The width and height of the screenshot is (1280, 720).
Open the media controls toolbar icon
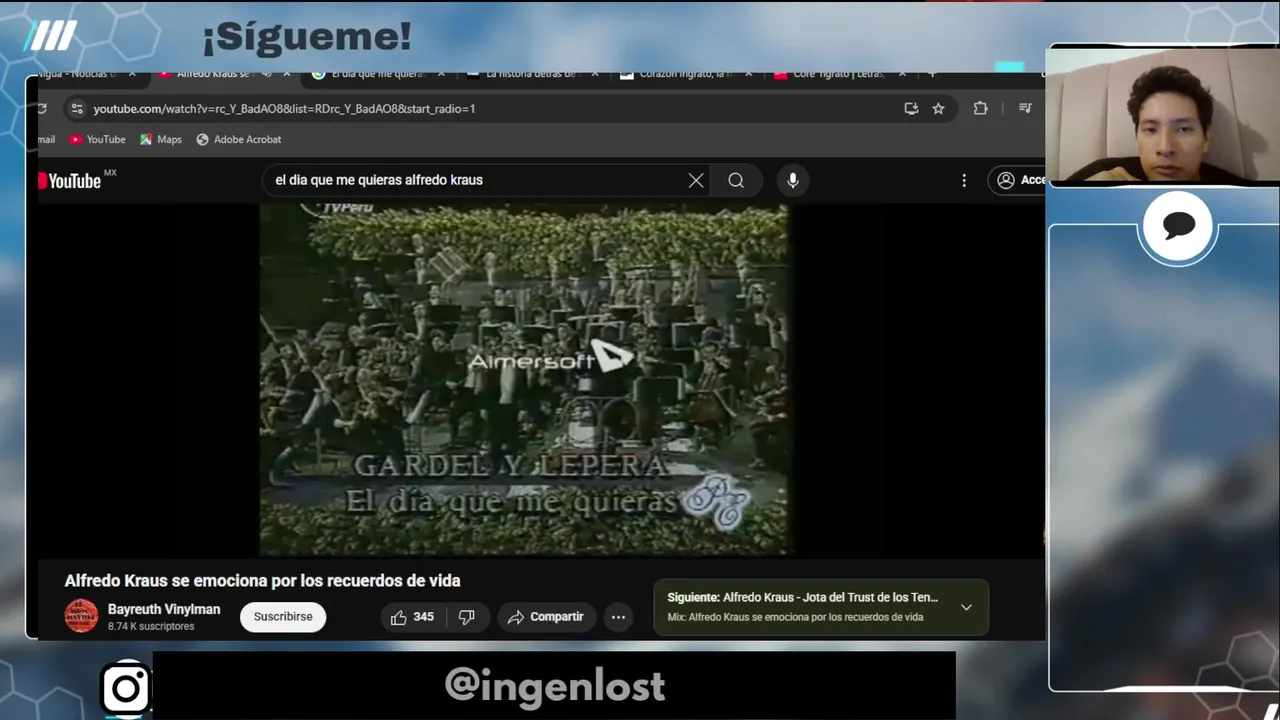tap(1025, 108)
